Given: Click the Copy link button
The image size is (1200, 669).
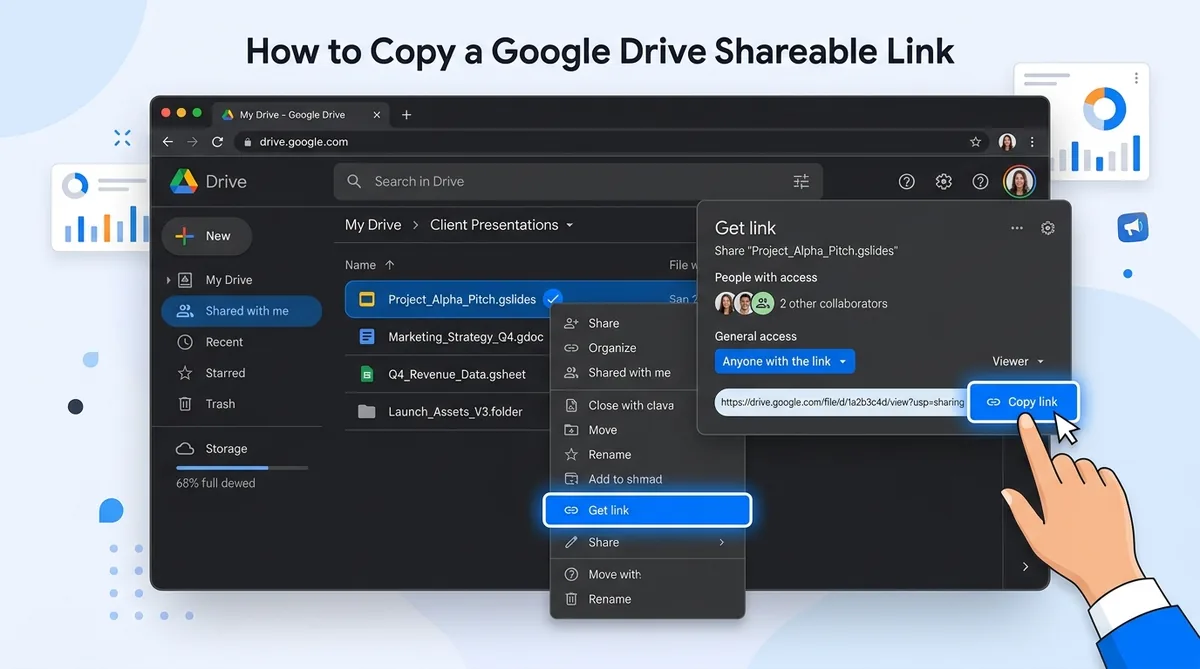Looking at the screenshot, I should (x=1023, y=402).
